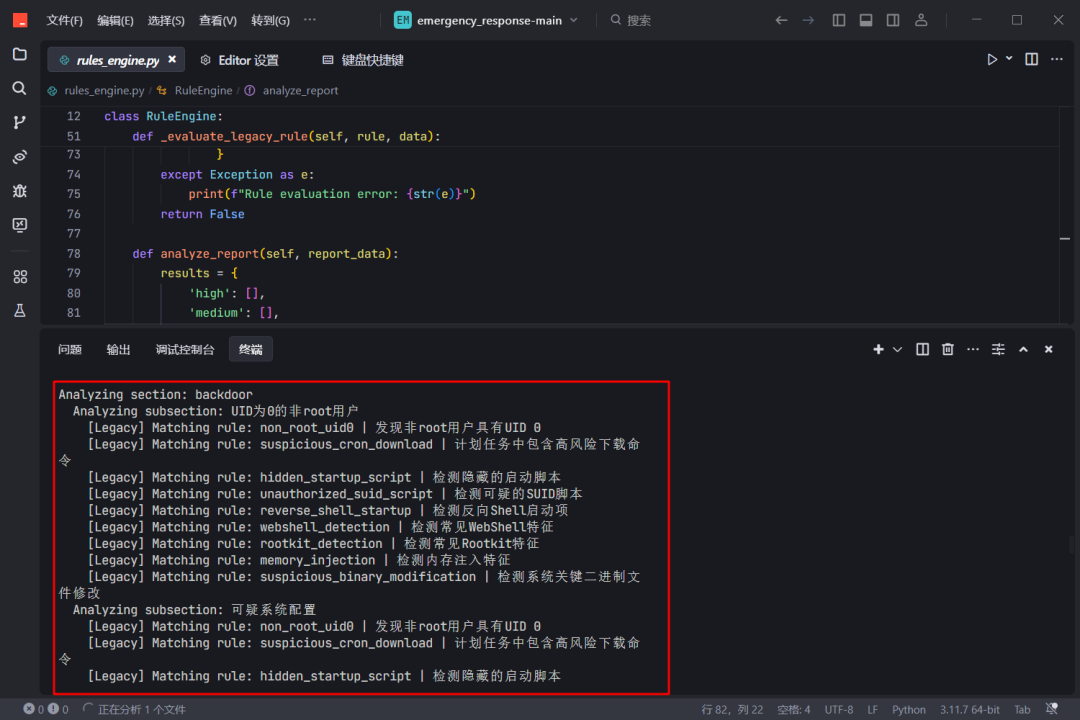Open the new terminal profile dropdown
The height and width of the screenshot is (720, 1080).
click(x=897, y=349)
